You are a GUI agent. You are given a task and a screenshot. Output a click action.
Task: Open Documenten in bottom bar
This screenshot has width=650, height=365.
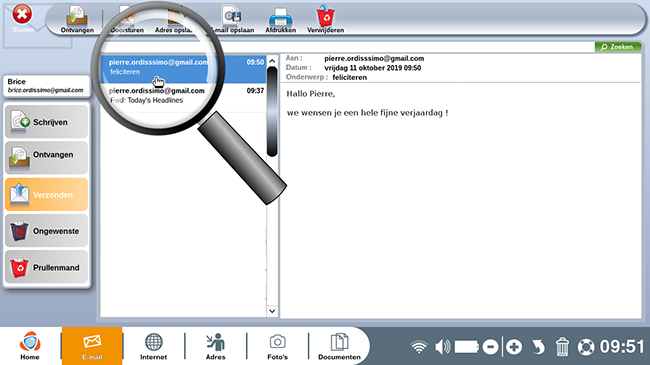pos(339,346)
